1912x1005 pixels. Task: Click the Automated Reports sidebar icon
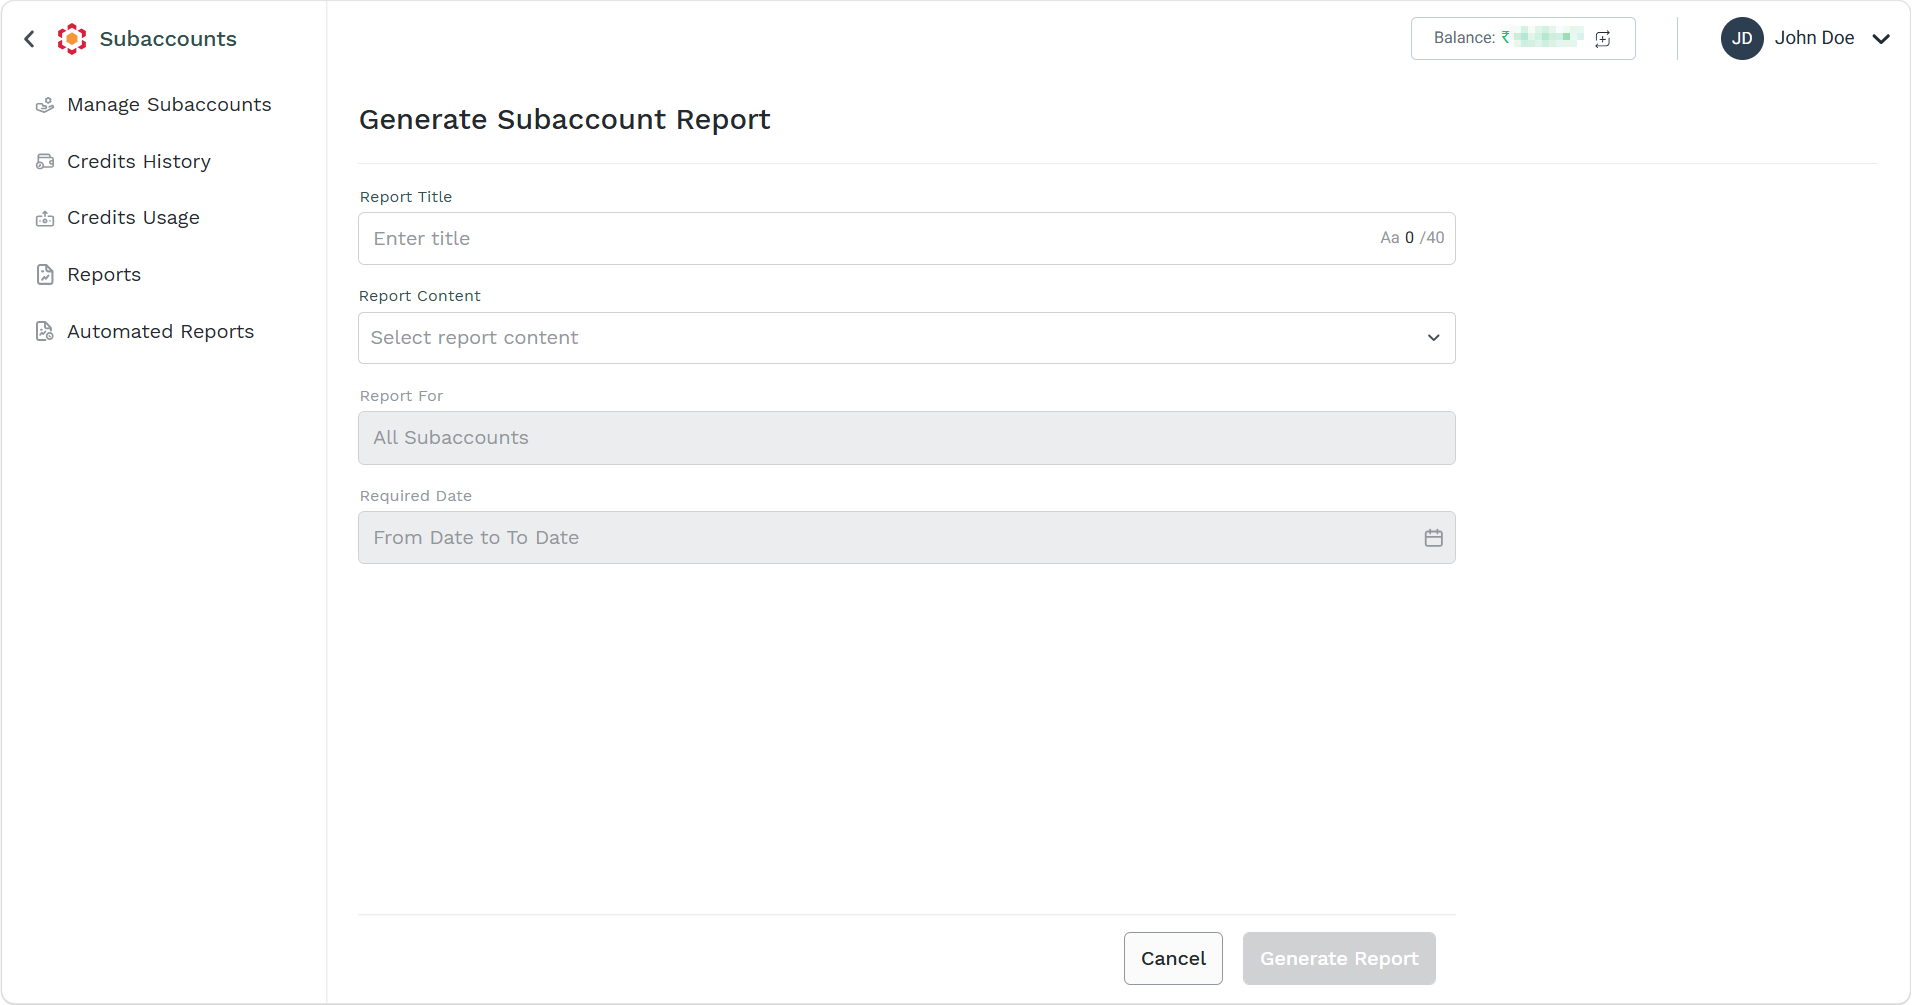point(45,332)
